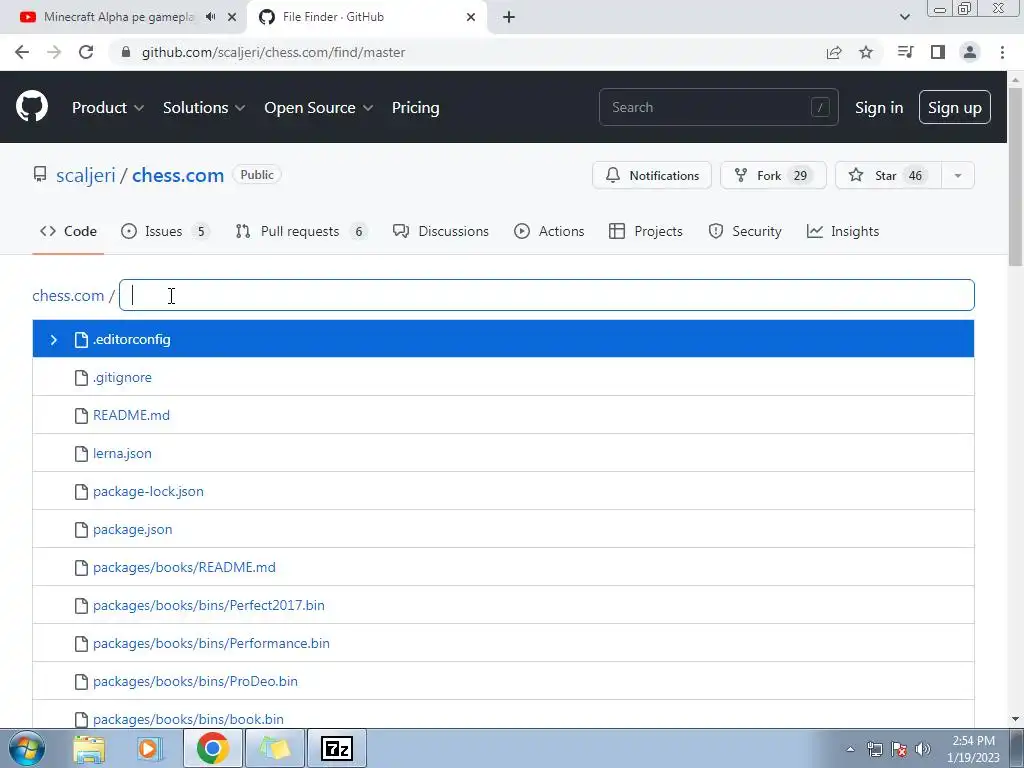Click the scaljeri owner link
Screen dimensions: 1024x768
click(86, 175)
